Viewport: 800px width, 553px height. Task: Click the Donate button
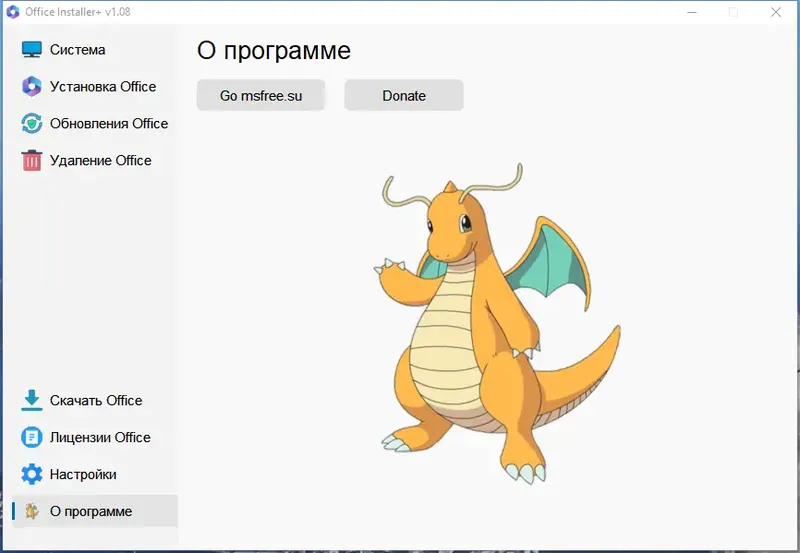(404, 95)
